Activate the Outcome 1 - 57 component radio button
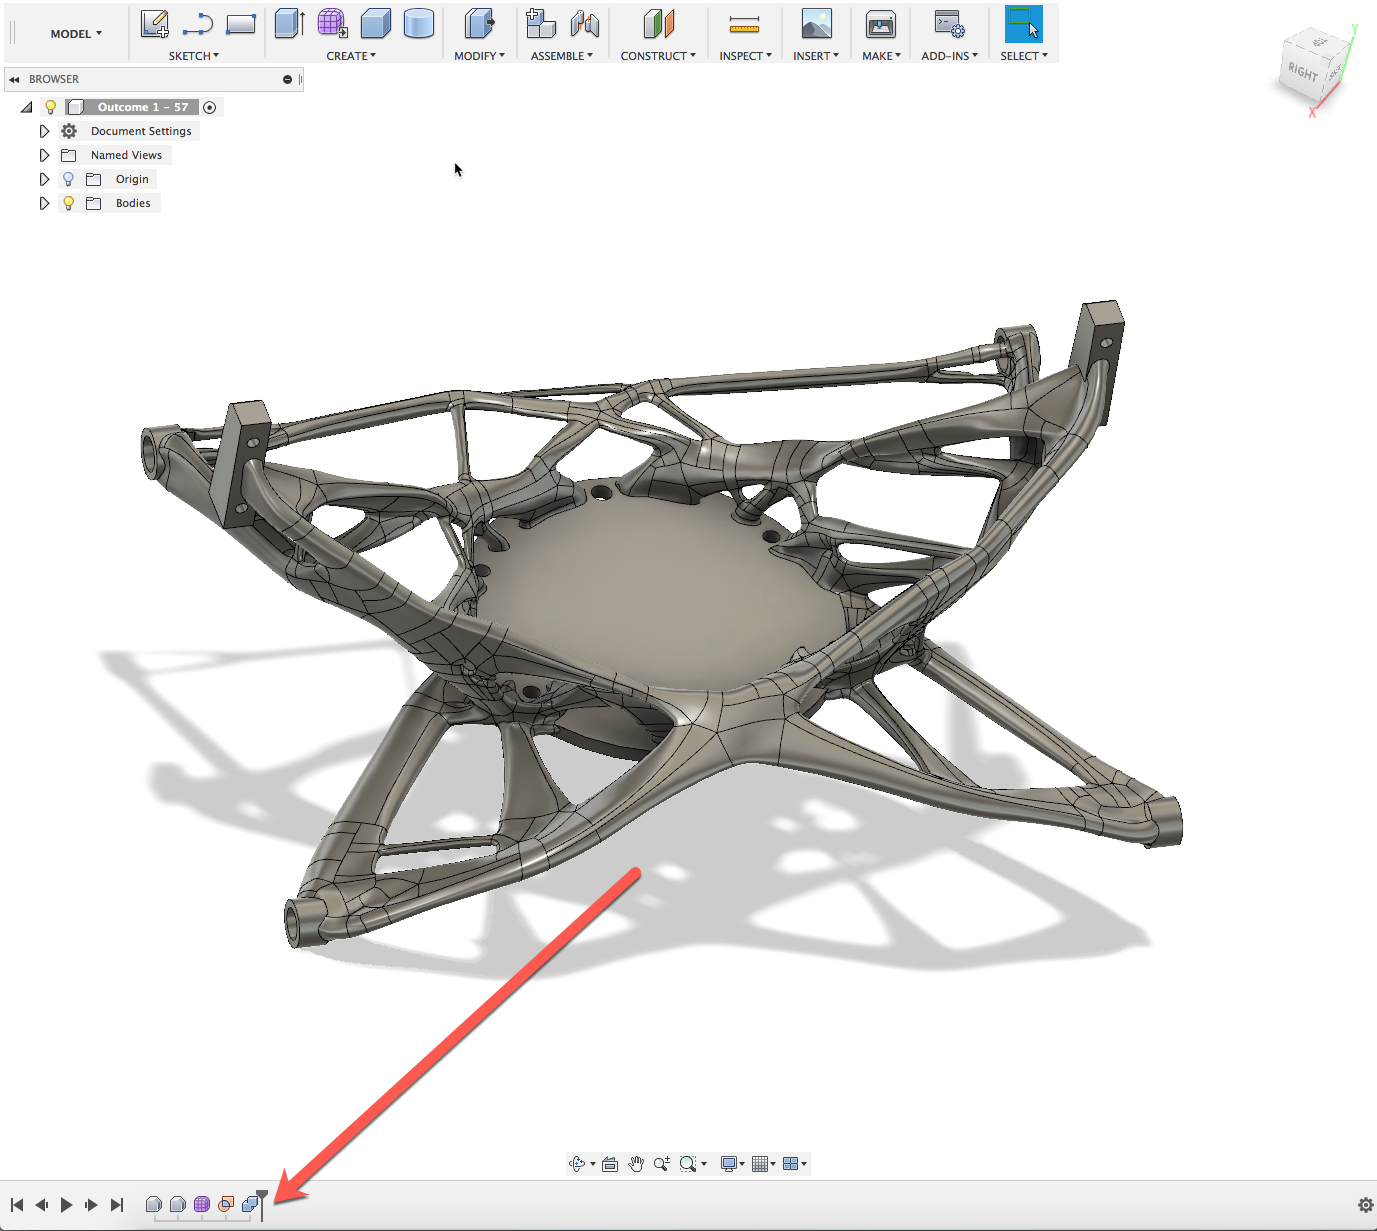 [x=210, y=107]
